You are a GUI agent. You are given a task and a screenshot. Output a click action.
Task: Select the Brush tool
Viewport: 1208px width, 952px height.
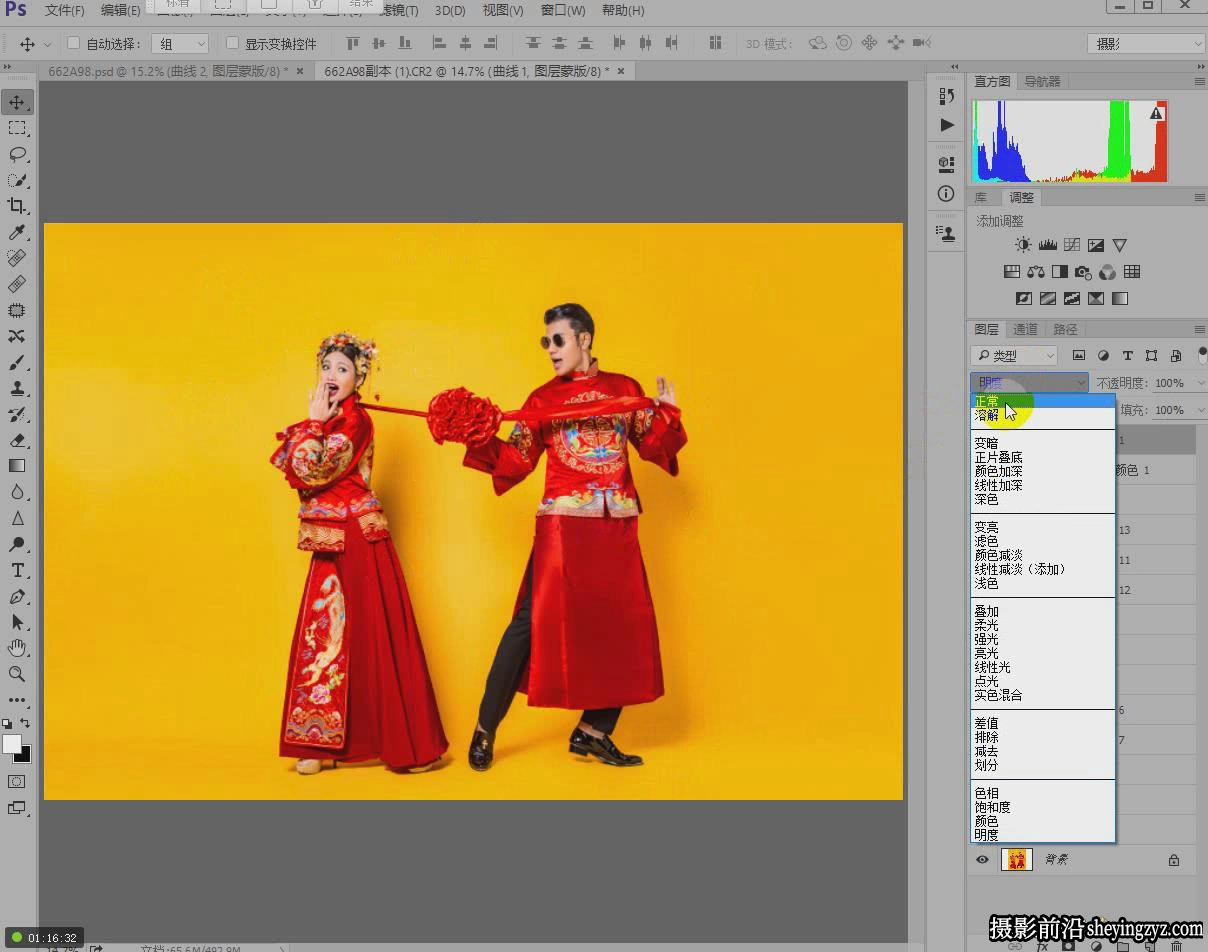[17, 362]
